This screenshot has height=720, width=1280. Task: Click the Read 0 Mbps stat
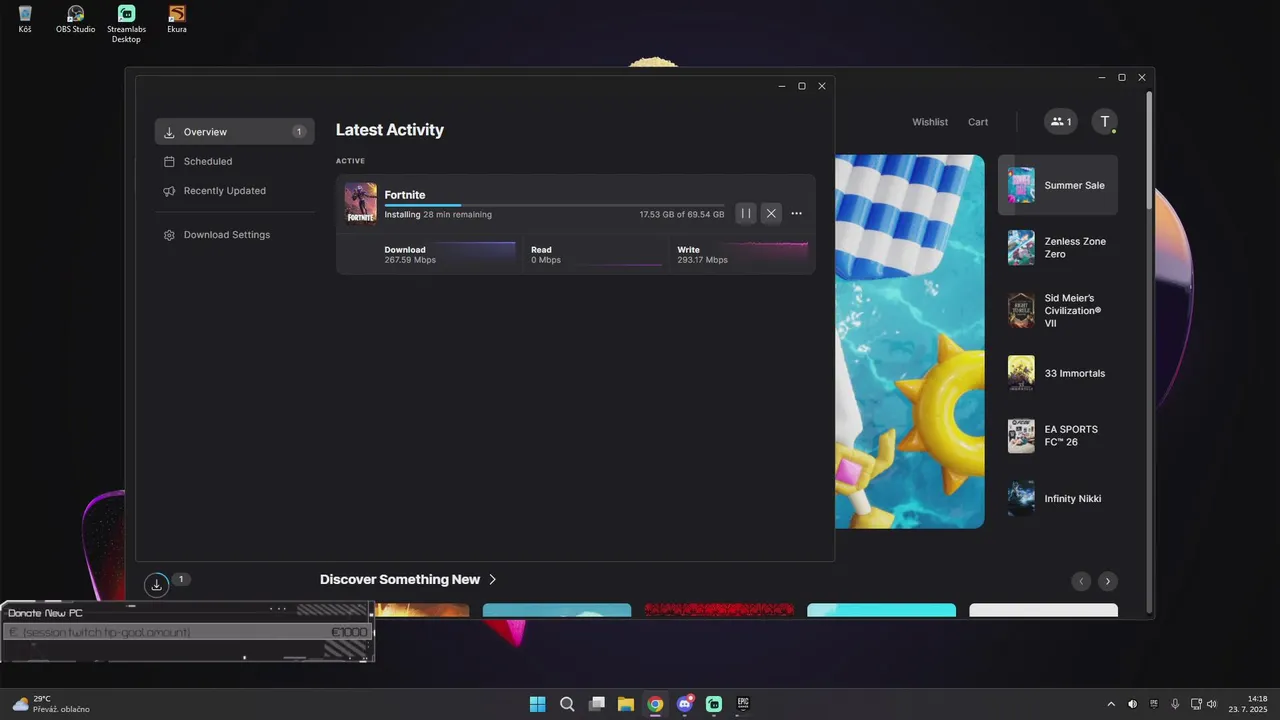(x=545, y=255)
